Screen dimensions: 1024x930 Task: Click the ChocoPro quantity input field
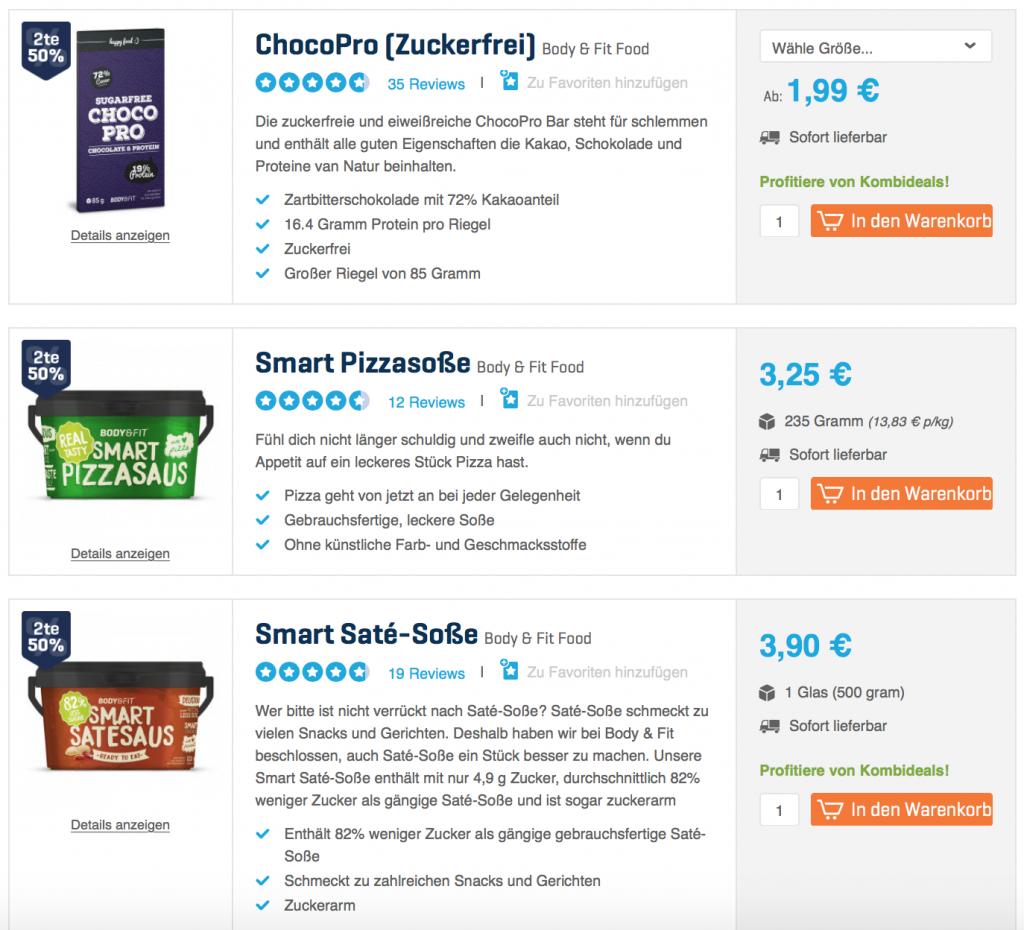point(779,221)
